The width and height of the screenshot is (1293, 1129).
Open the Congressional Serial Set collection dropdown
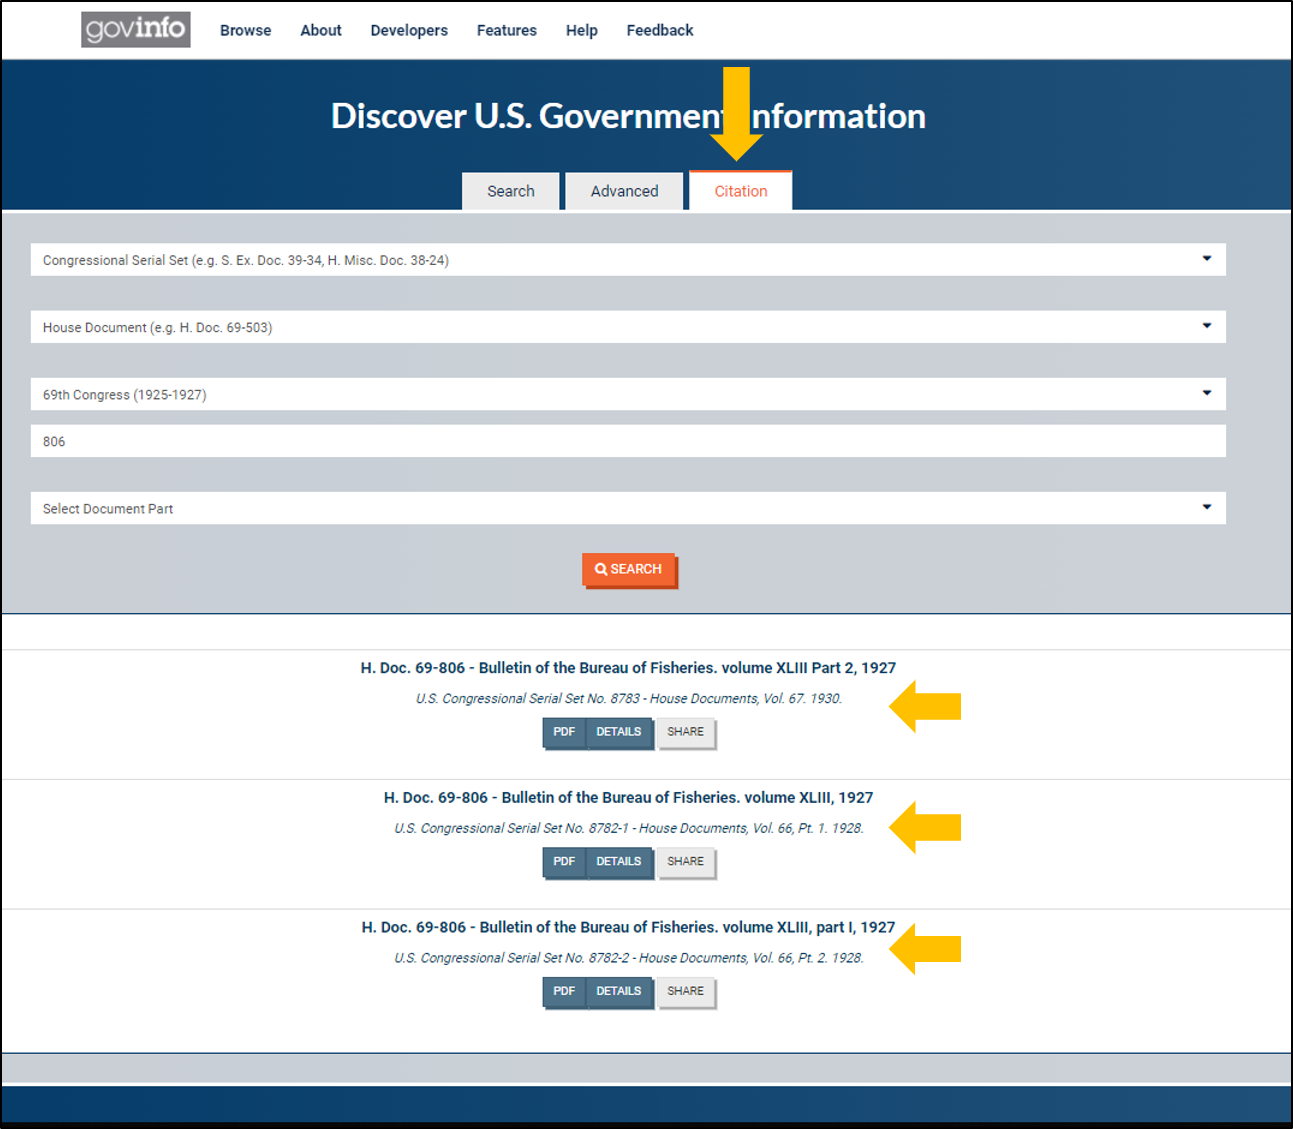628,259
